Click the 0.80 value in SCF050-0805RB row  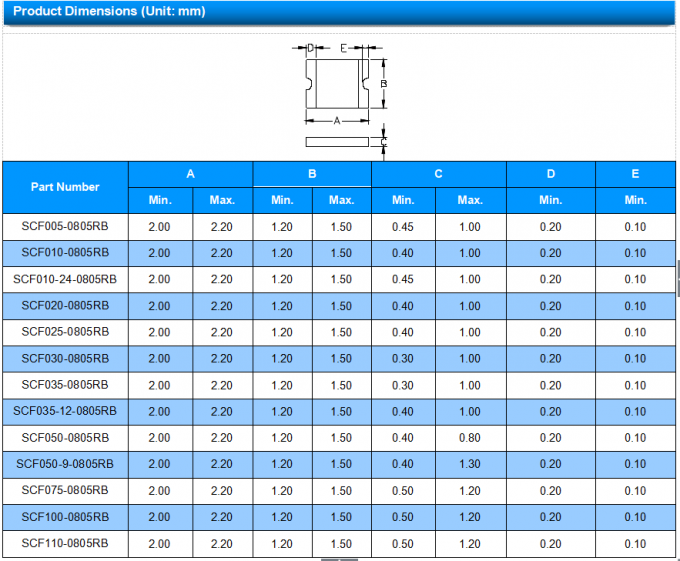(x=470, y=438)
